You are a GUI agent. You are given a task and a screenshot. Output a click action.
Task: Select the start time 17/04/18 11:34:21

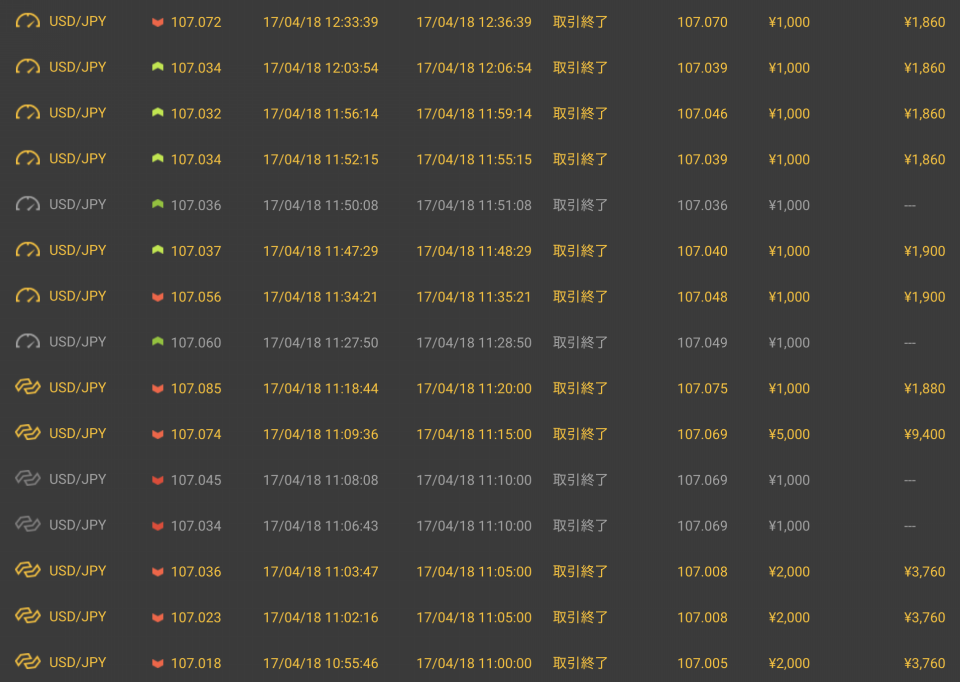click(320, 297)
